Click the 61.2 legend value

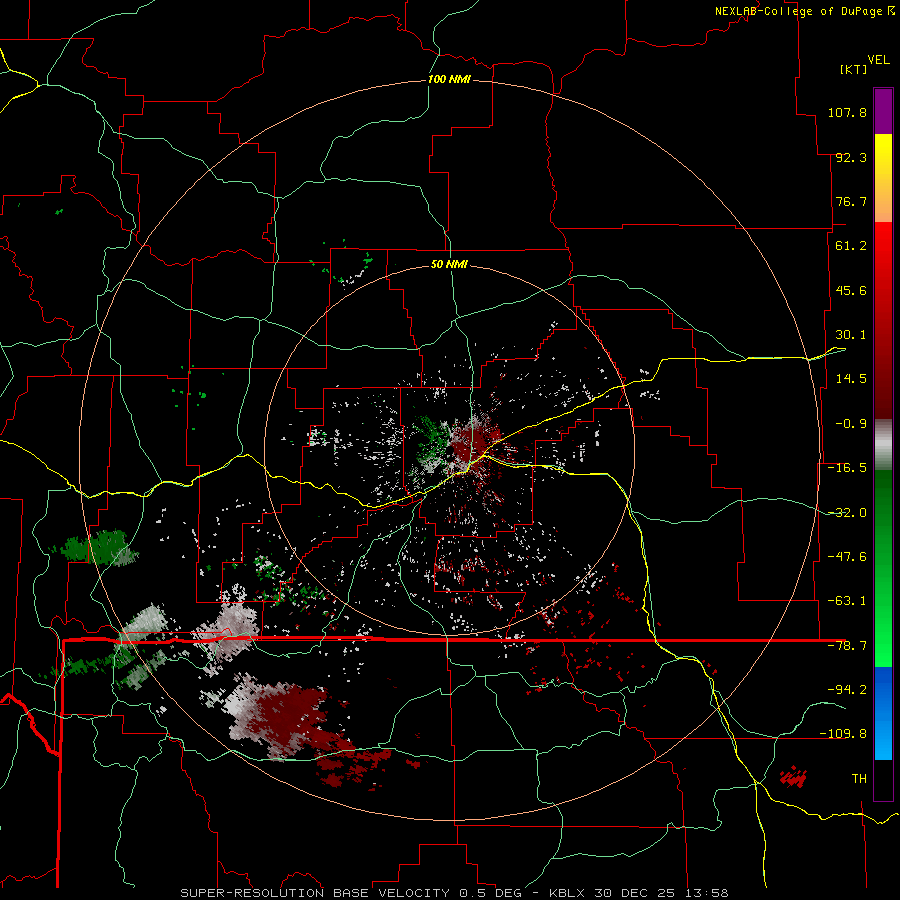(851, 246)
